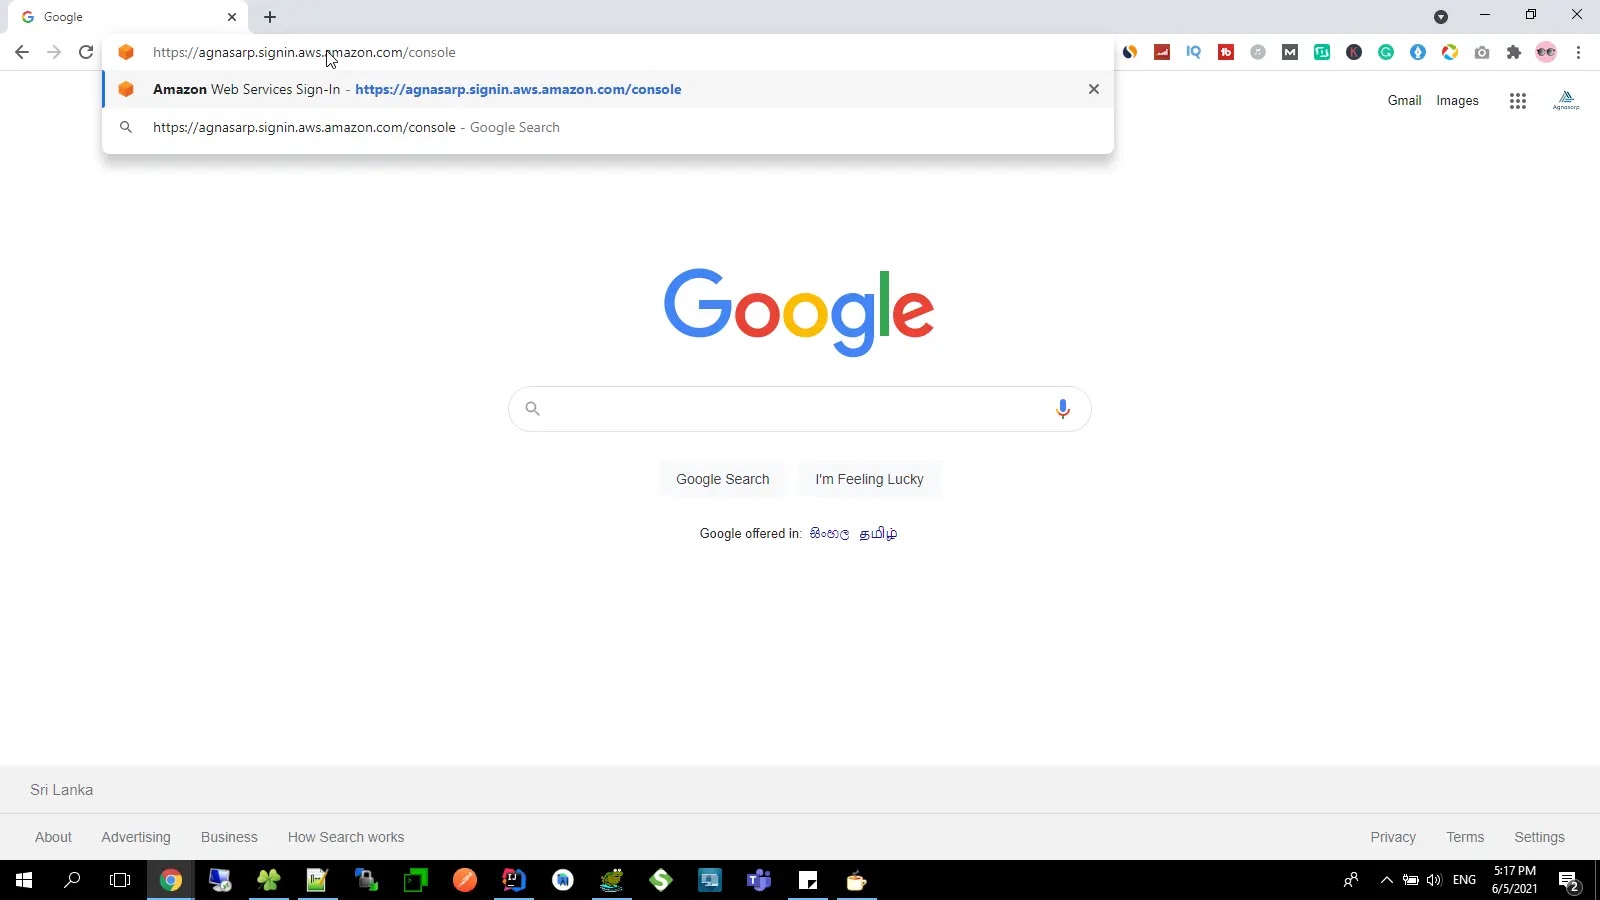Show hidden system tray icons
The height and width of the screenshot is (900, 1600).
tap(1386, 880)
